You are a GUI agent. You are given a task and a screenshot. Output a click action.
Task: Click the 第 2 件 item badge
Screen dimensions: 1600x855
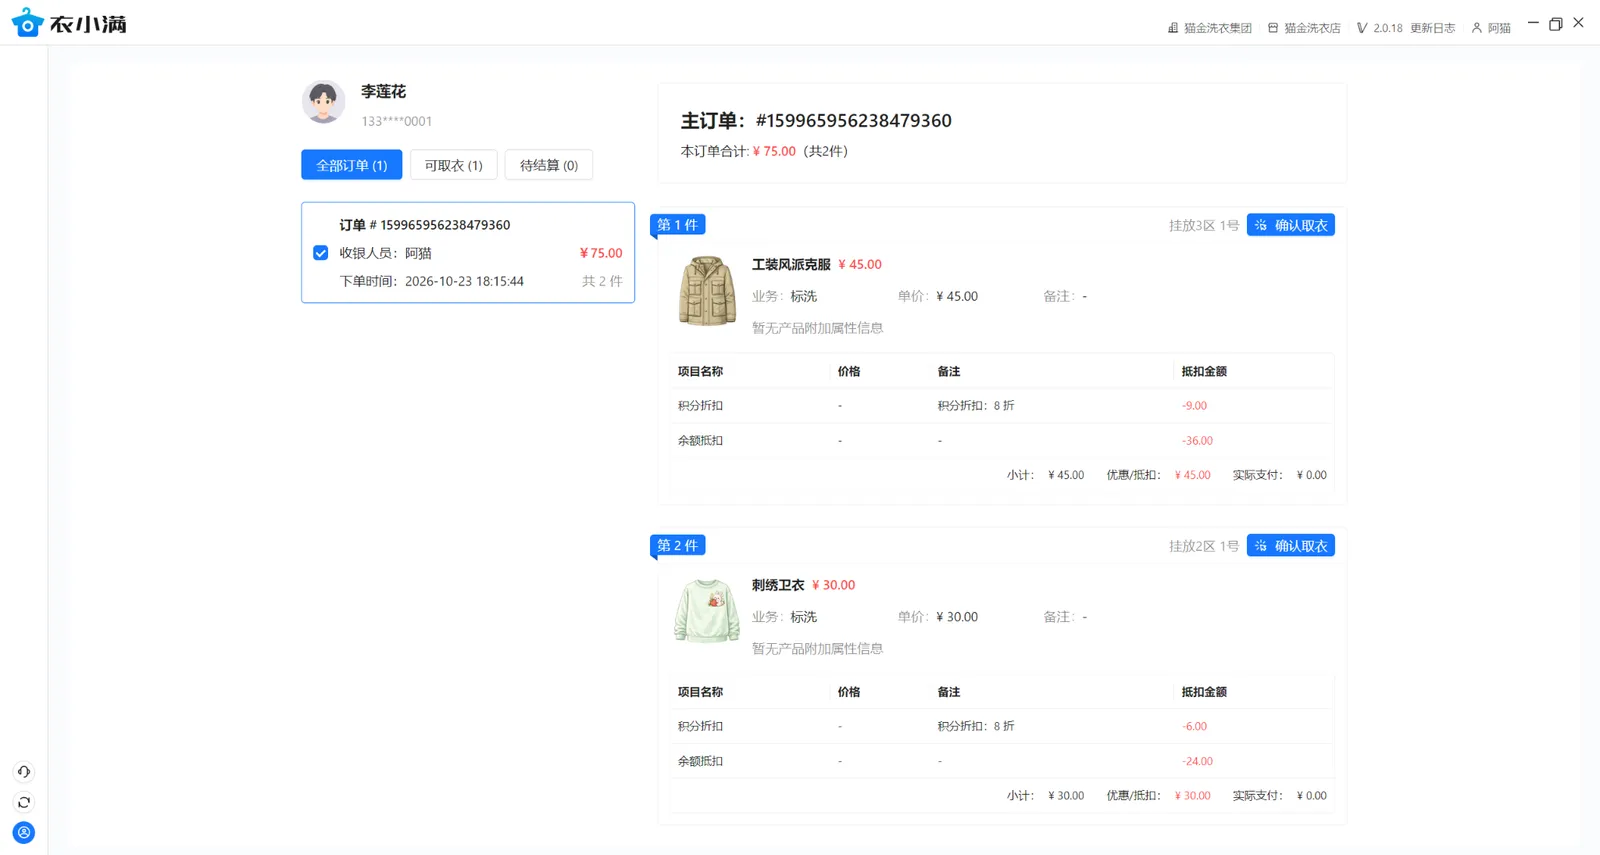tap(678, 546)
